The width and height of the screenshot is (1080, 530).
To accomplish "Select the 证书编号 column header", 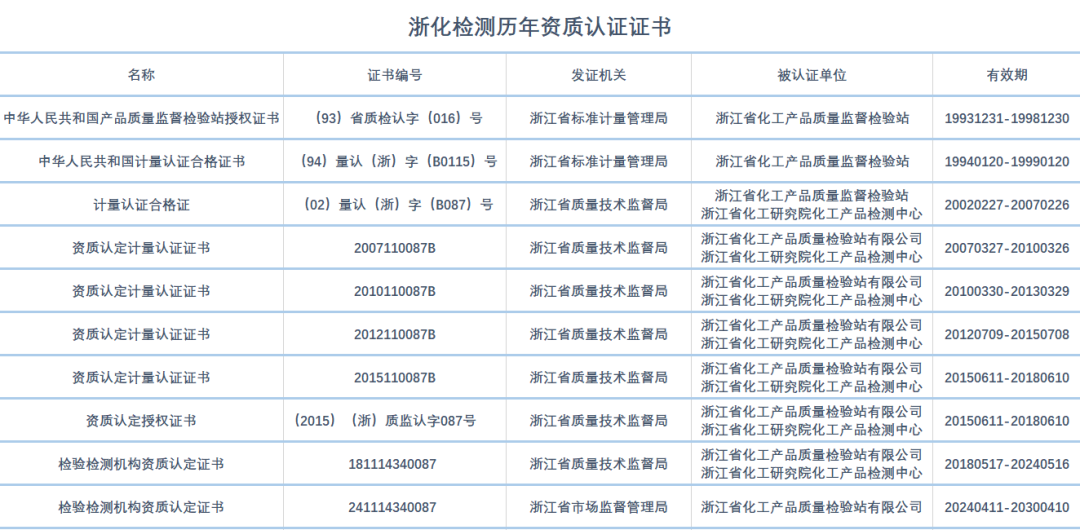I will pos(394,75).
